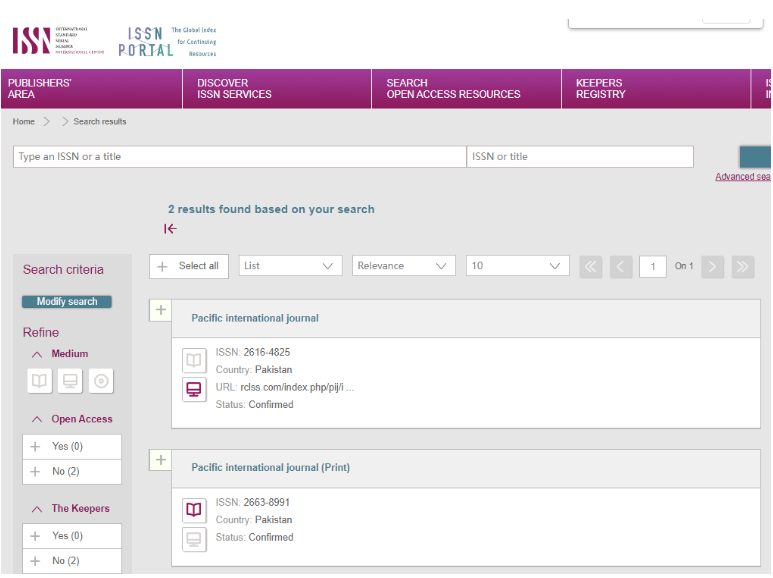Image resolution: width=773 pixels, height=578 pixels.
Task: Add Pacific international journal to selection
Action: (161, 310)
